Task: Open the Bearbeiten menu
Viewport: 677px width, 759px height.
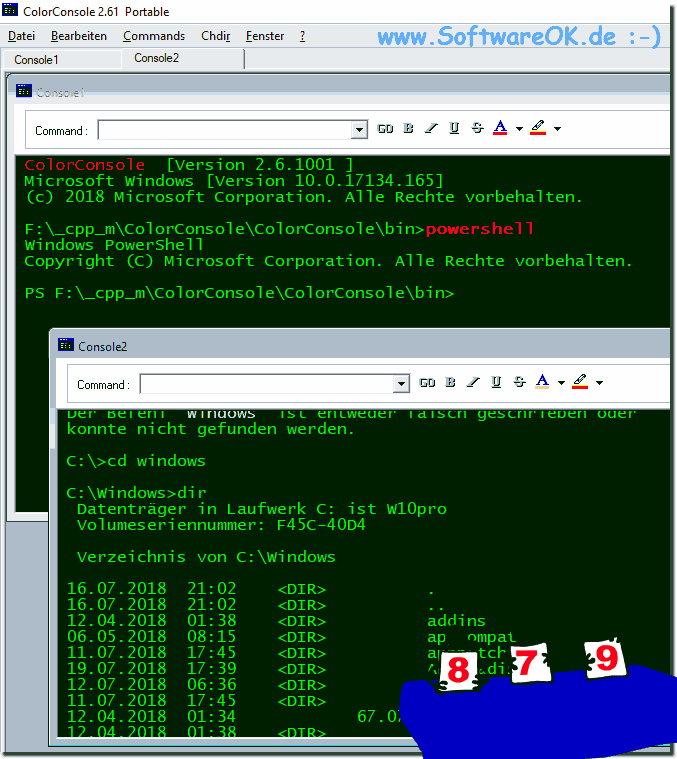Action: 79,36
